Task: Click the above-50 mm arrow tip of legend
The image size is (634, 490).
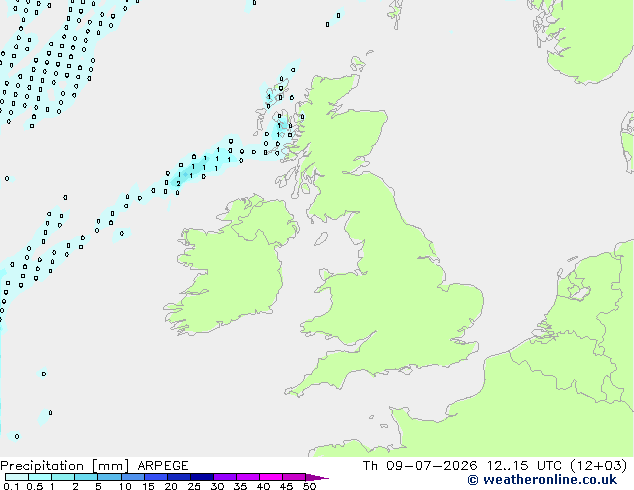Action: click(x=317, y=477)
